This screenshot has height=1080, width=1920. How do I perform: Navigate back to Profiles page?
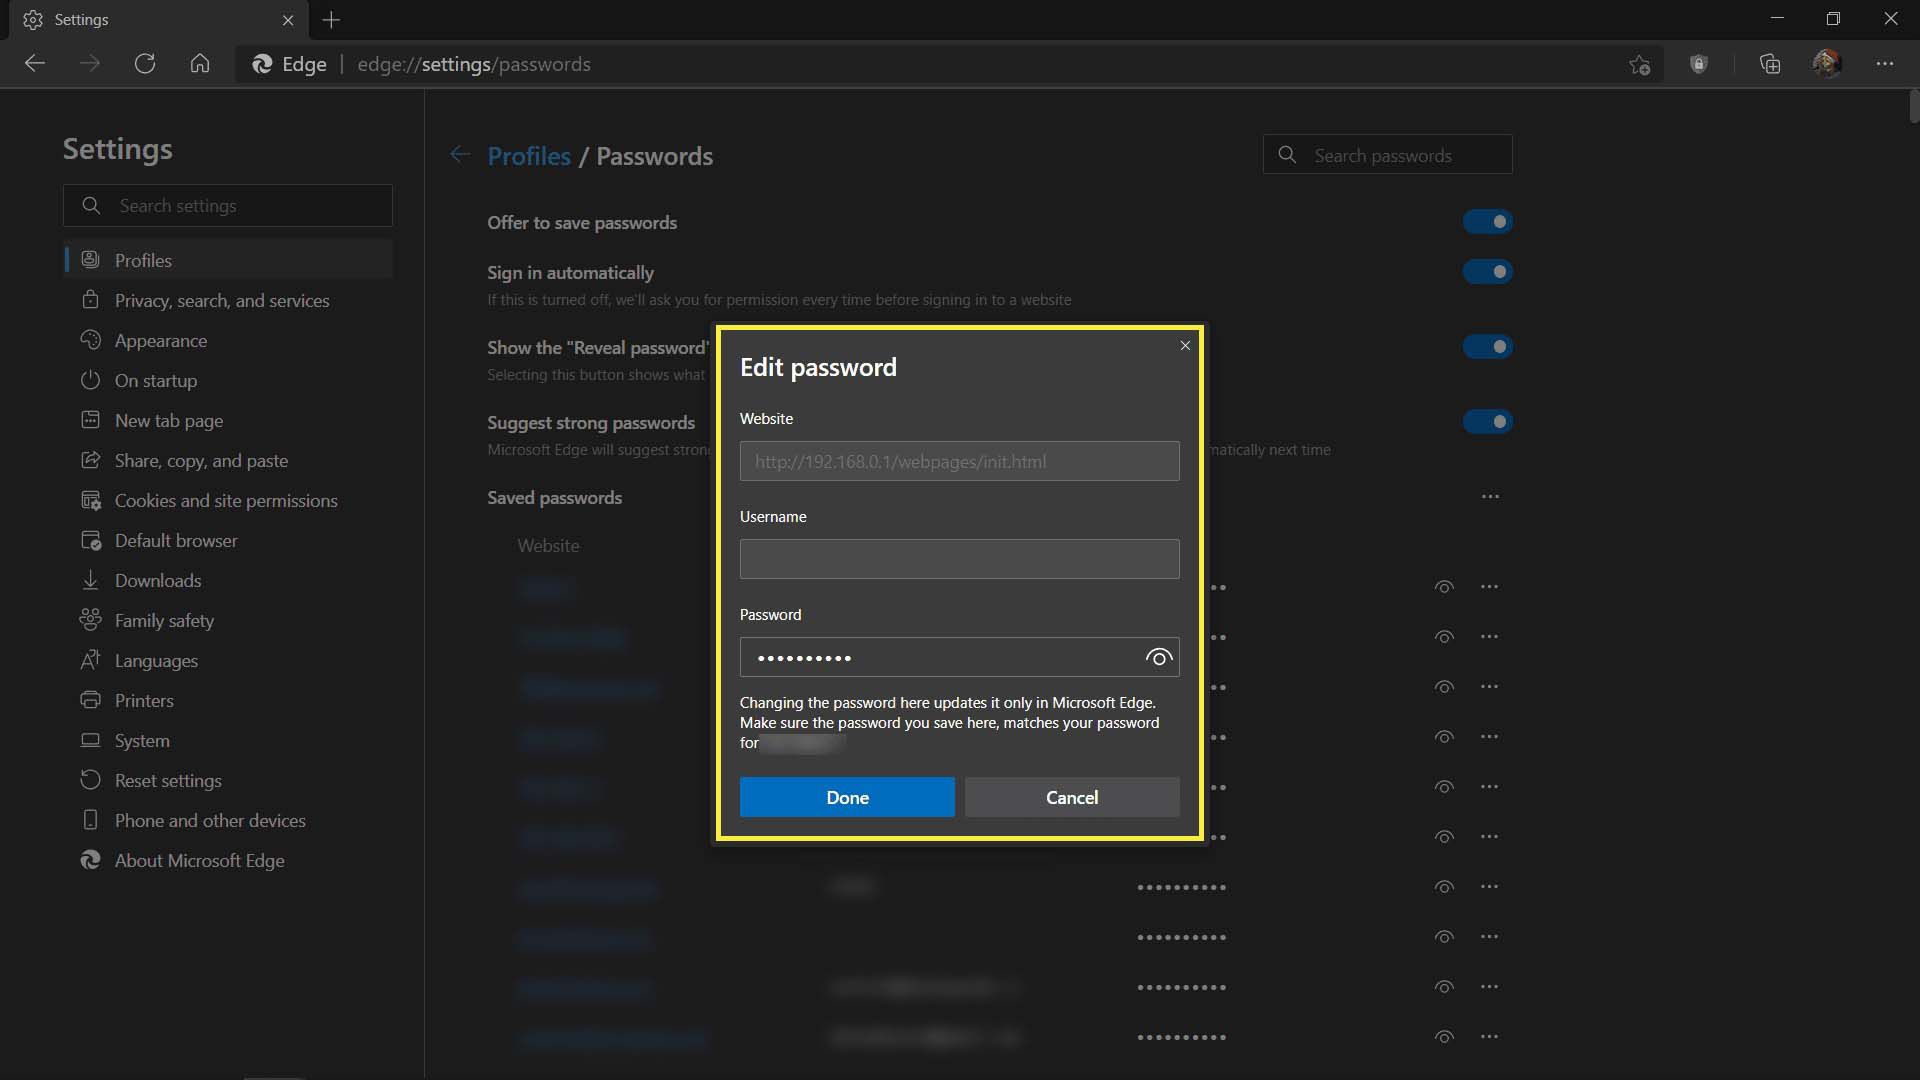click(527, 156)
